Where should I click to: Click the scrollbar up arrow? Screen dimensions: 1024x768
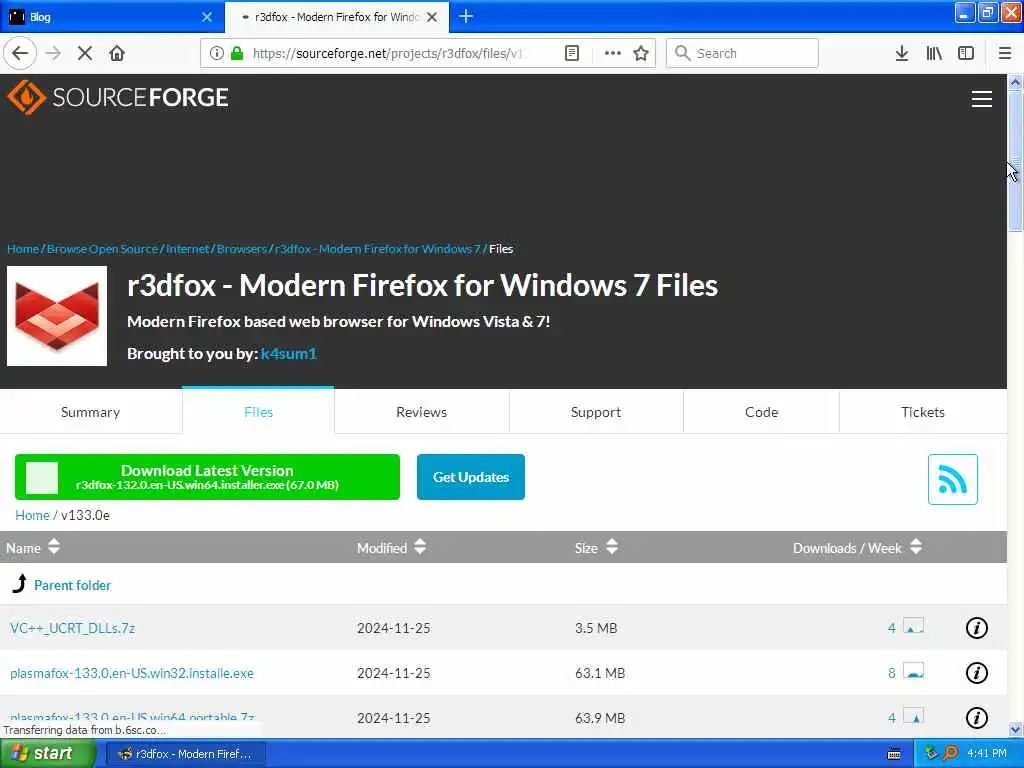1015,82
